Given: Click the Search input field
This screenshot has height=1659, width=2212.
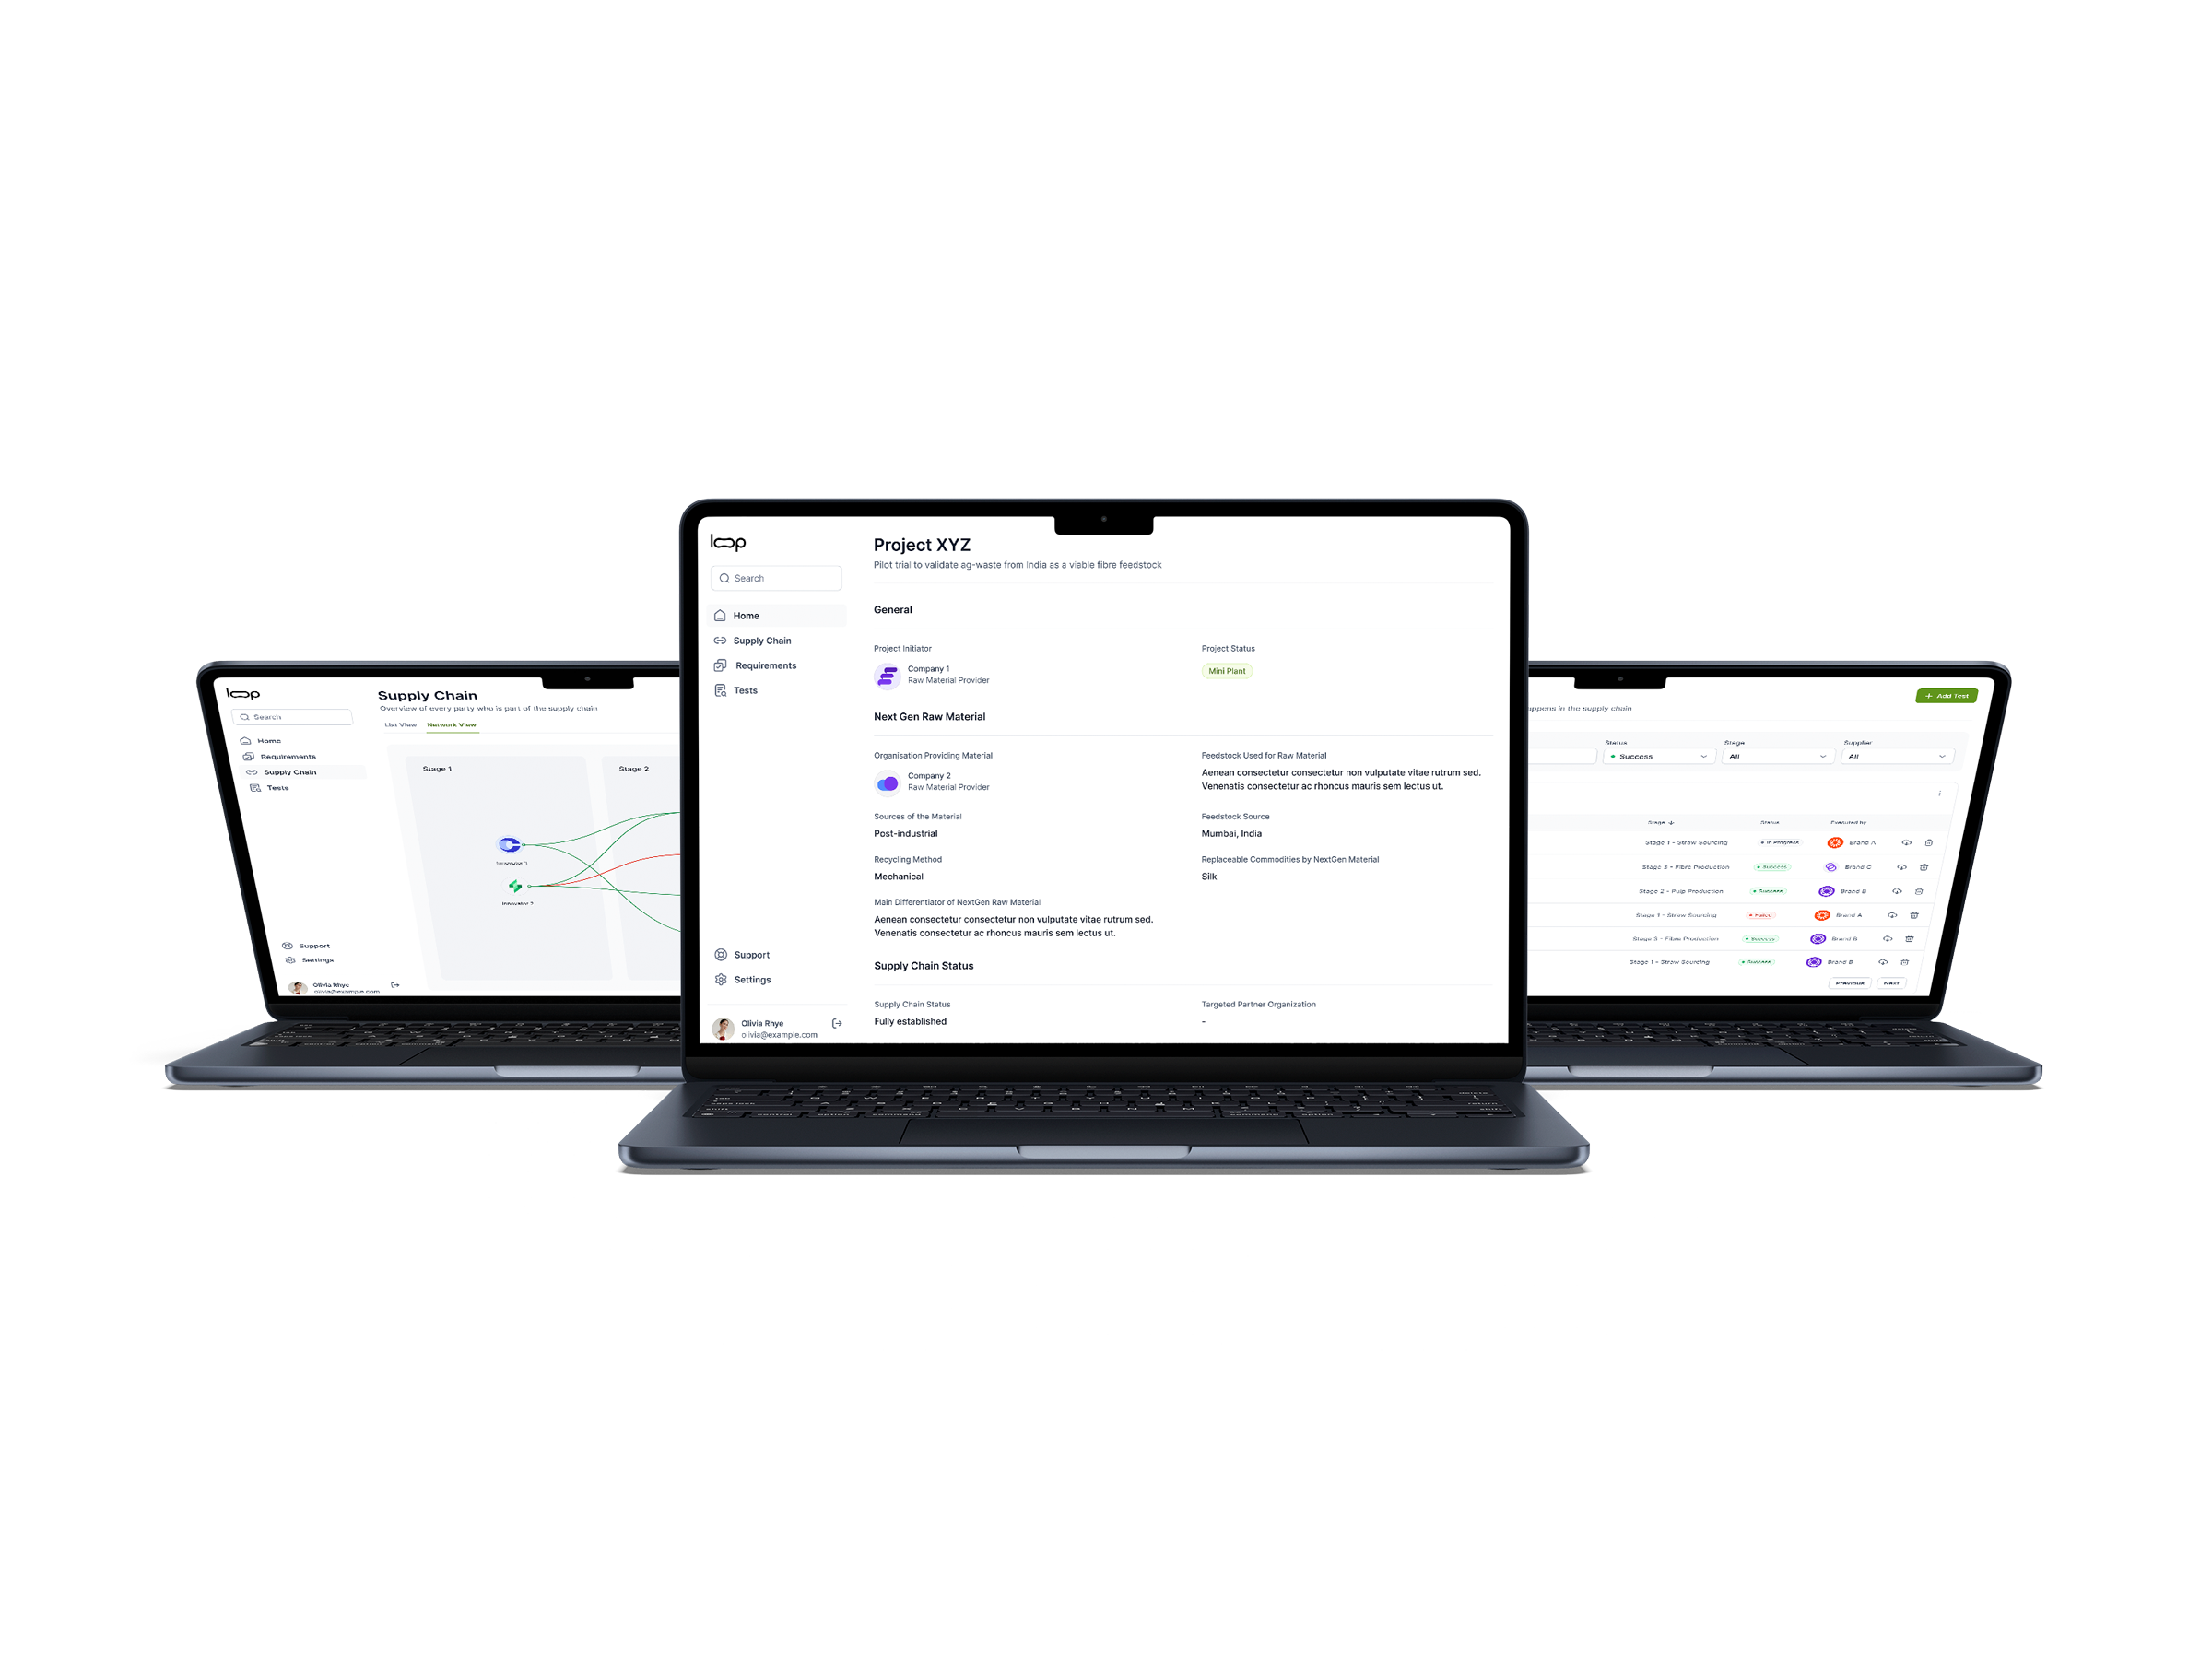Looking at the screenshot, I should tap(777, 579).
